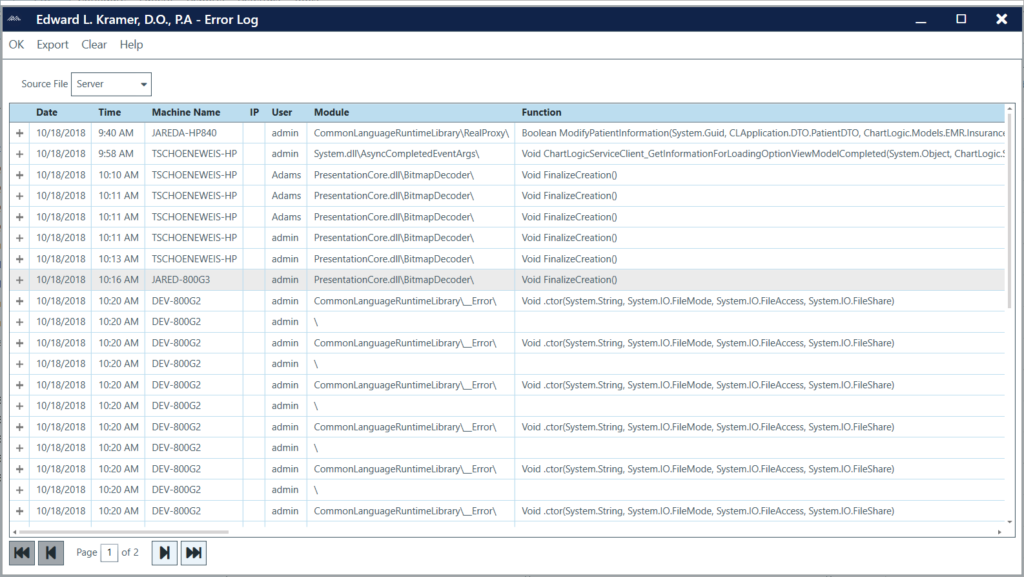Image resolution: width=1024 pixels, height=577 pixels.
Task: Close the Error Log window
Action: click(1002, 19)
